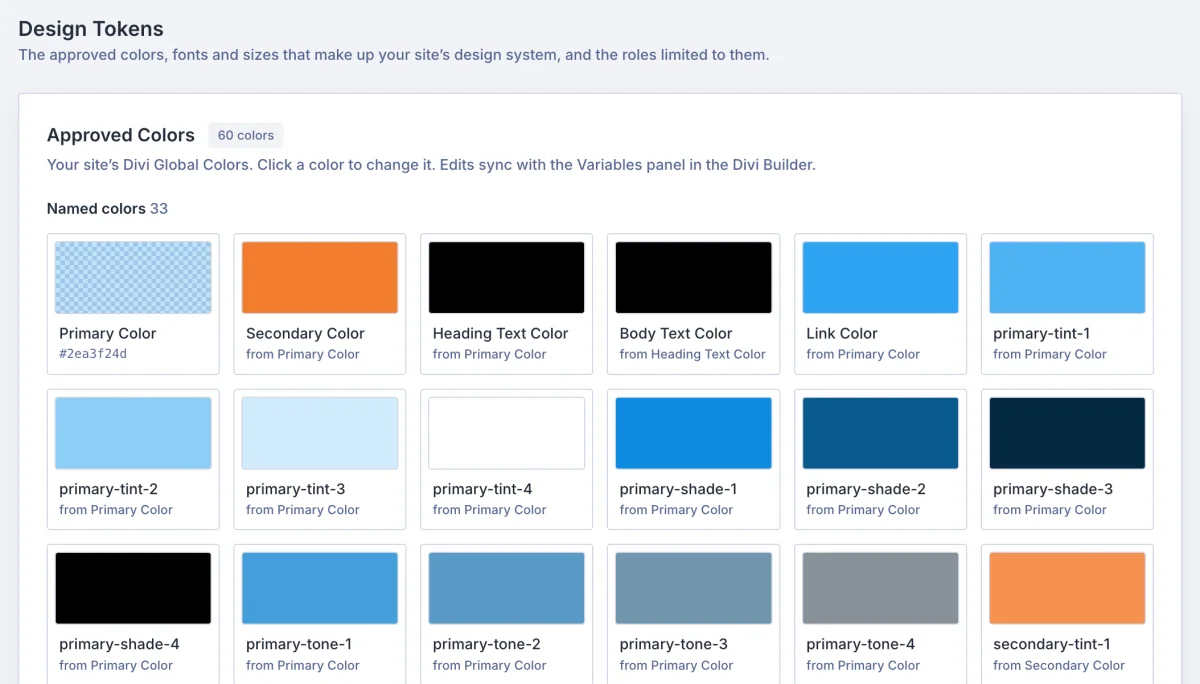Click 'from Primary Color' under Secondary Color
This screenshot has width=1200, height=684.
[303, 354]
